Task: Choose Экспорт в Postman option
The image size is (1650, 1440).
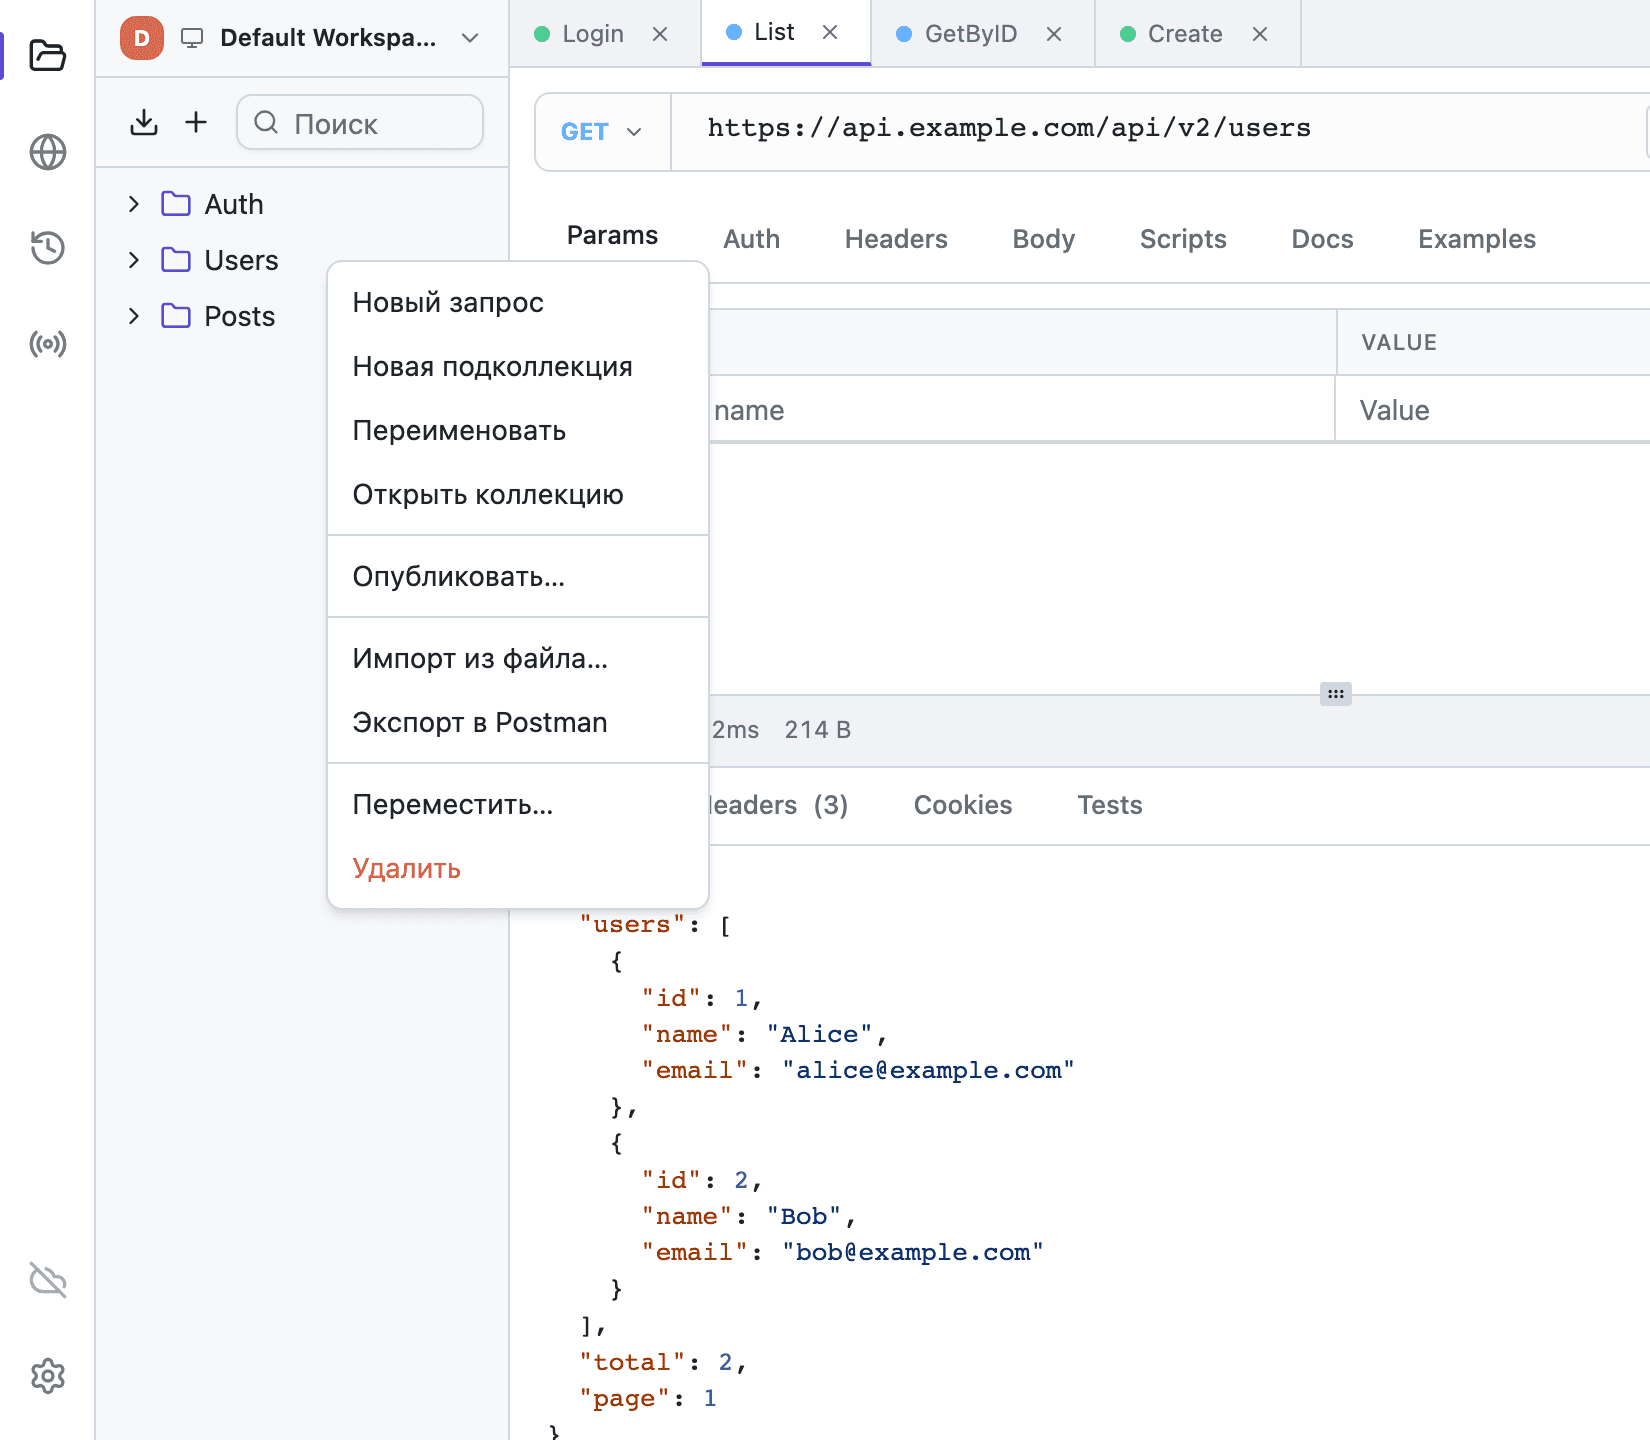Action: 518,722
